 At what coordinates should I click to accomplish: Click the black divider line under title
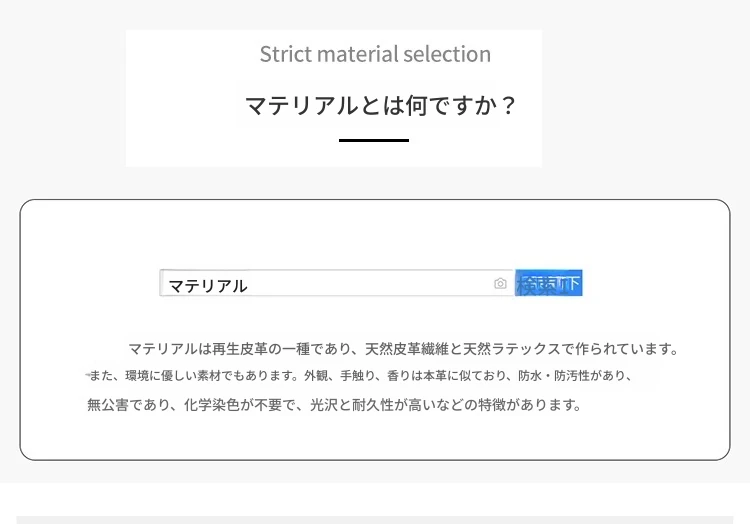[374, 140]
